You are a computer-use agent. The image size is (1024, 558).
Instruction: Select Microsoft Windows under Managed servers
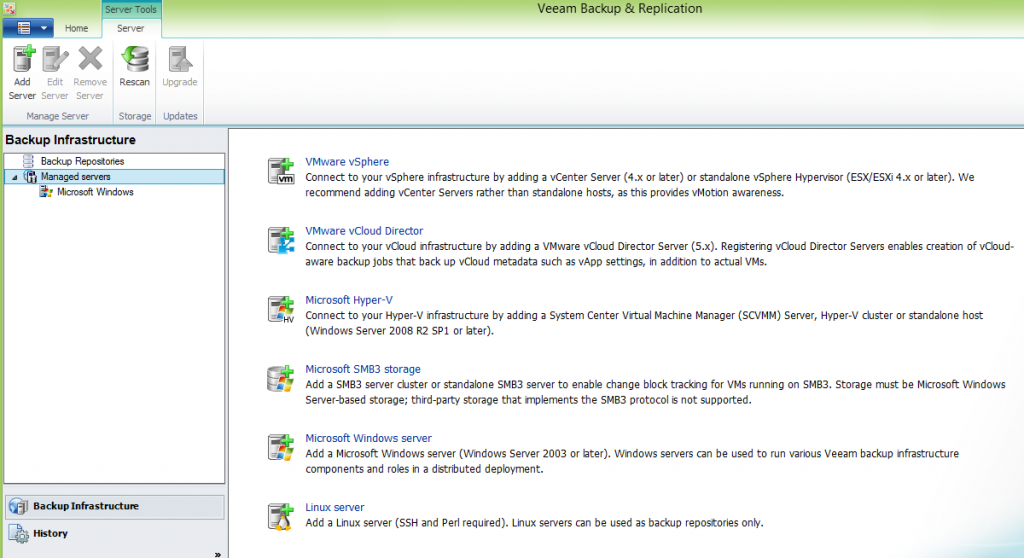pyautogui.click(x=95, y=192)
